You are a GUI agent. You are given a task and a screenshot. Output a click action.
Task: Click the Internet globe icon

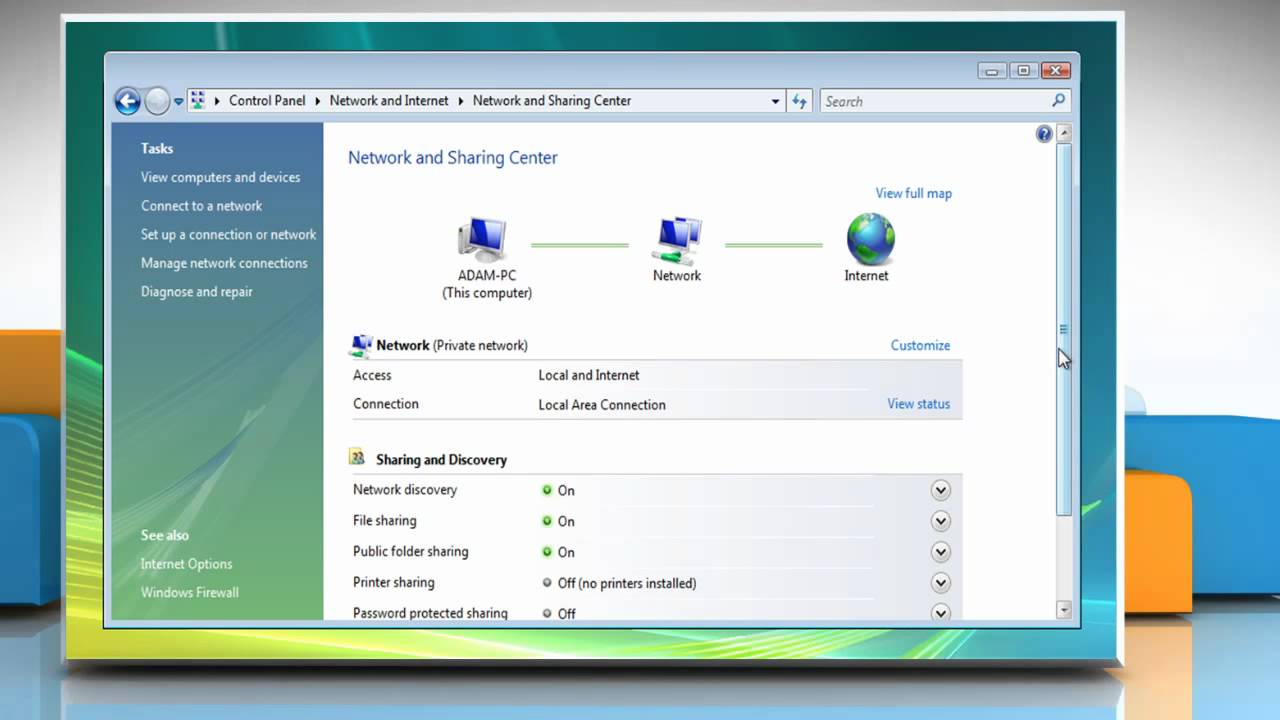(x=870, y=239)
